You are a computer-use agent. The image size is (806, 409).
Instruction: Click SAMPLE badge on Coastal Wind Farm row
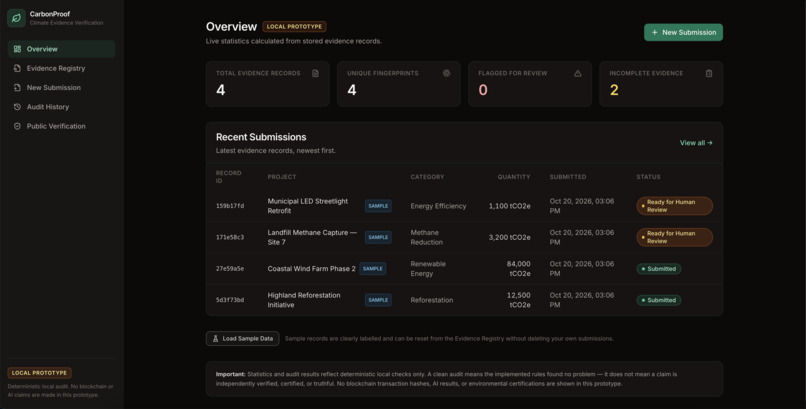tap(373, 269)
